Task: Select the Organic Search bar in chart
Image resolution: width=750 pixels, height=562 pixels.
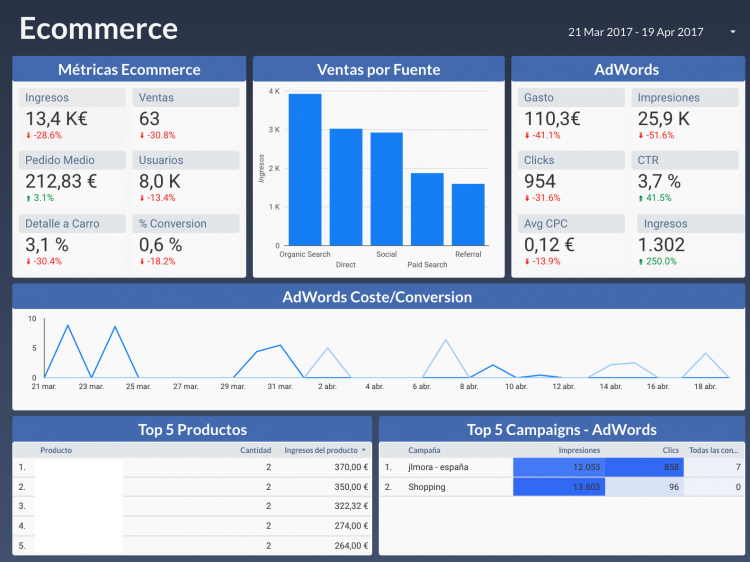Action: coord(305,170)
